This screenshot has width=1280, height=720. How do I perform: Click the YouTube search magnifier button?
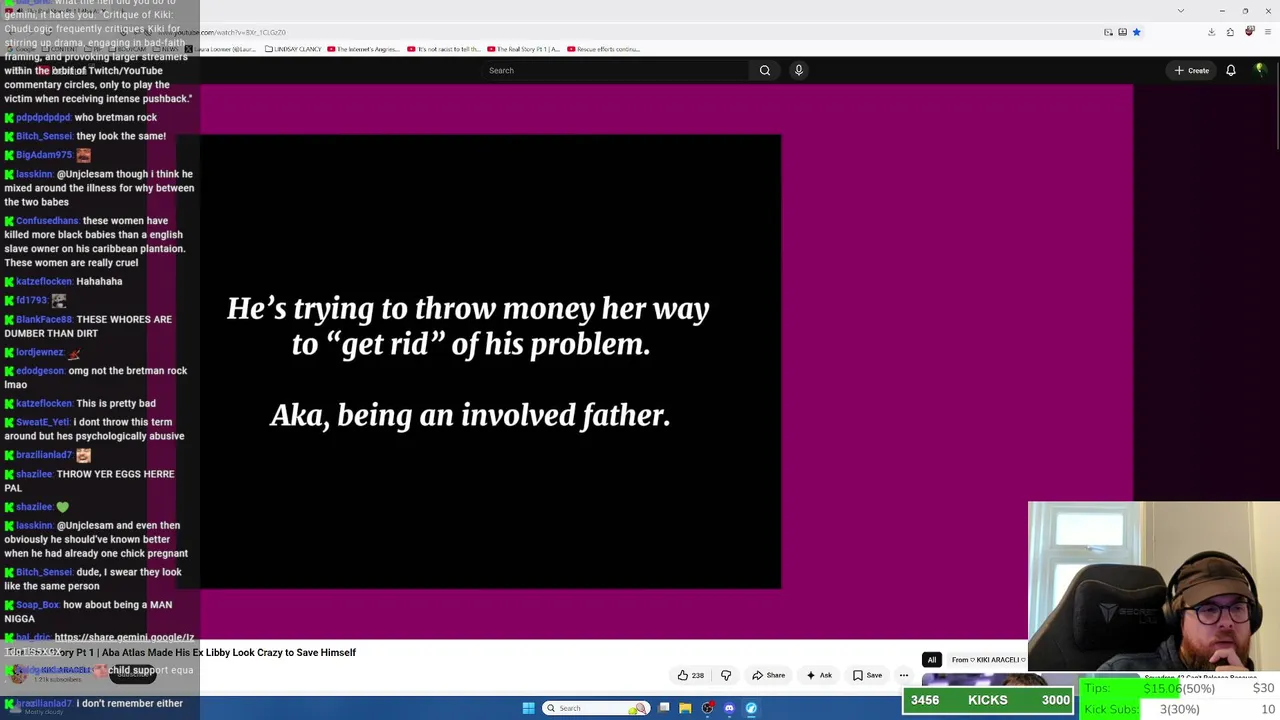pos(765,70)
